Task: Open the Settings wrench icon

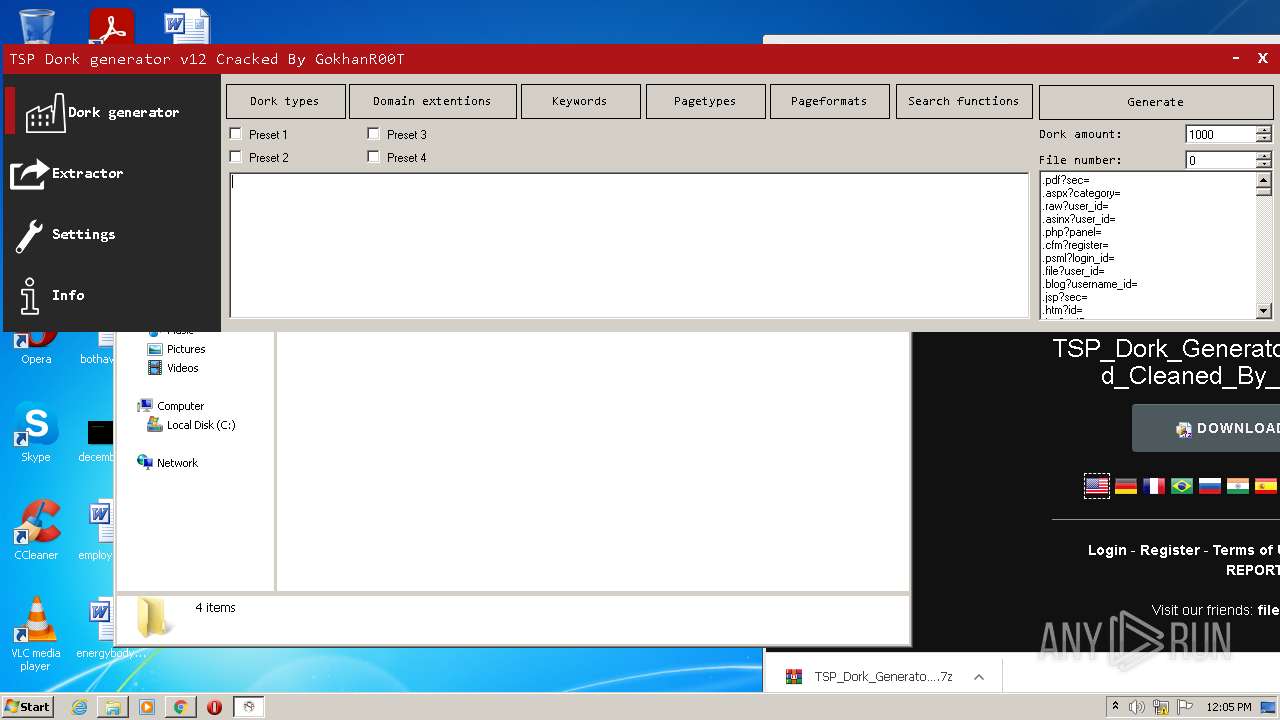Action: (29, 234)
